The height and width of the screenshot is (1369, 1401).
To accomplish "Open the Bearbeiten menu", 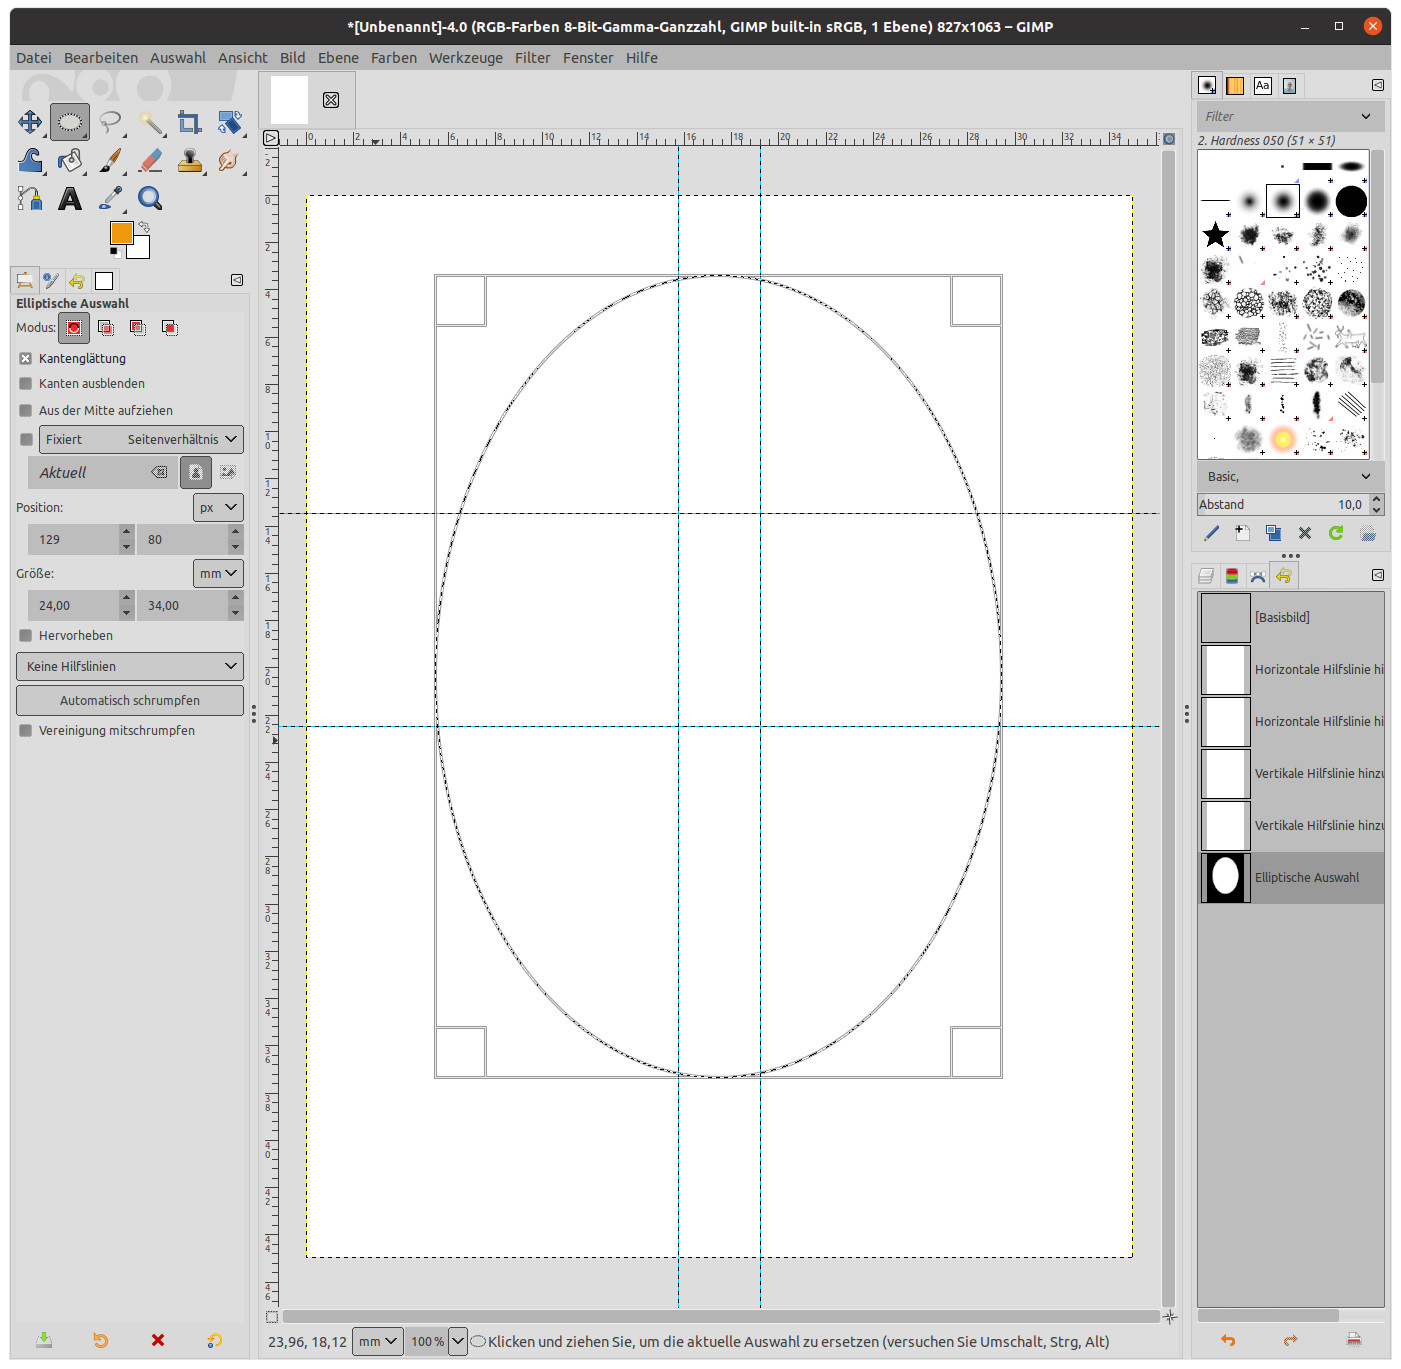I will coord(101,58).
